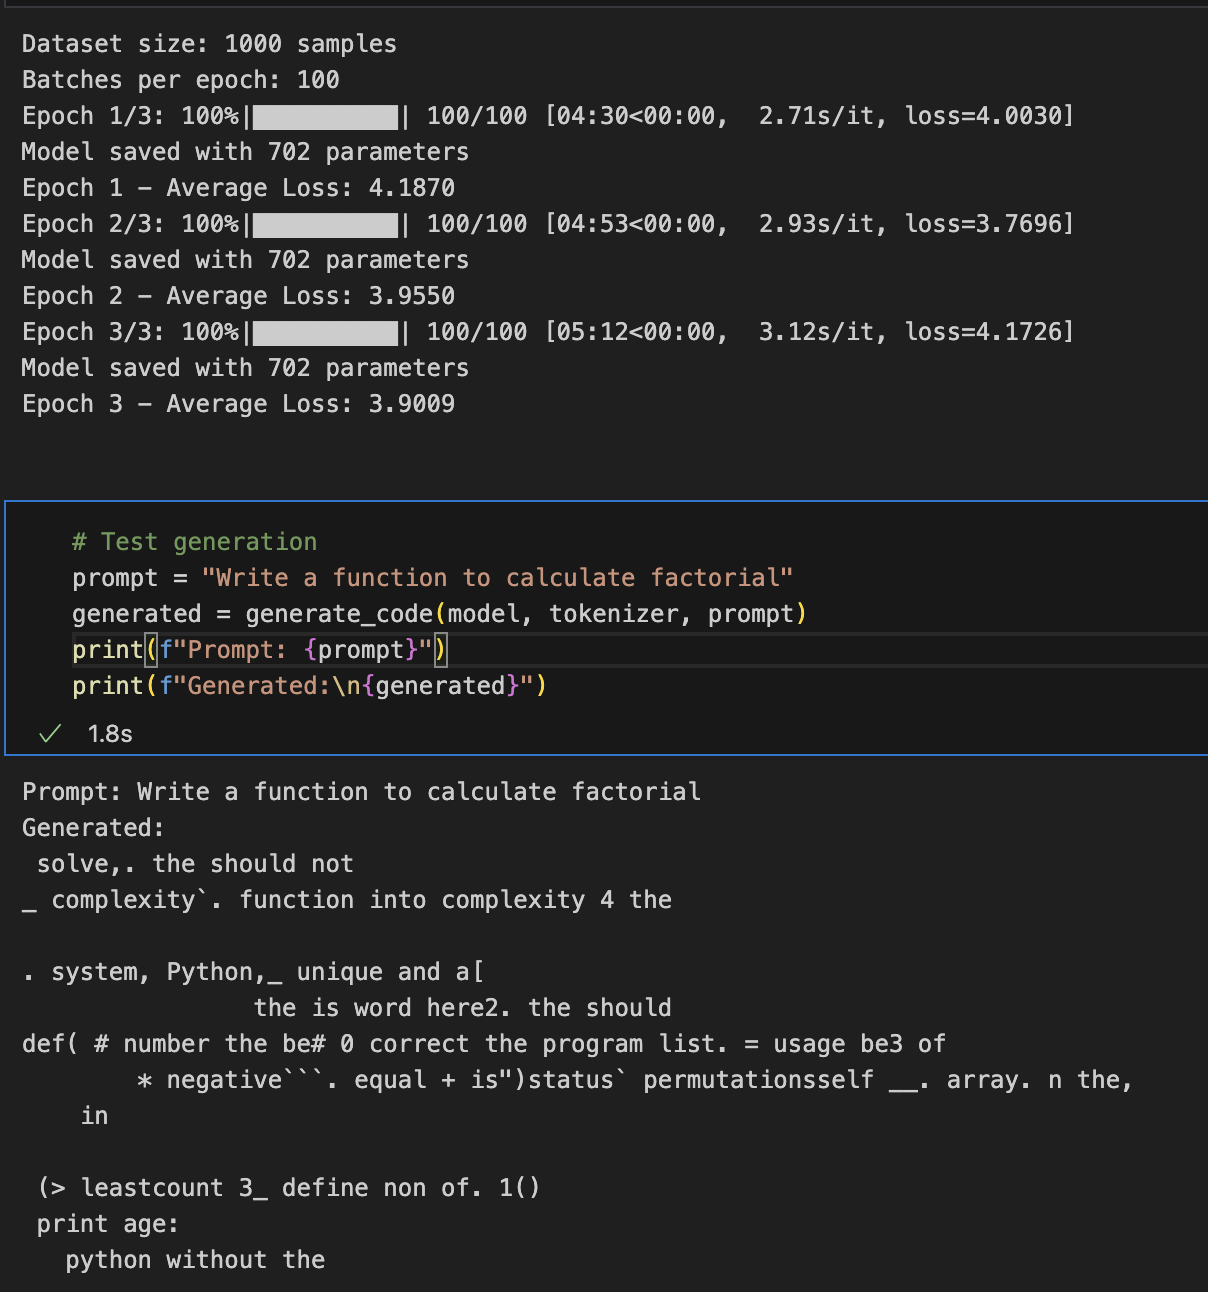
Task: Click the 'Batches per epoch: 100' output line
Action: tap(180, 80)
